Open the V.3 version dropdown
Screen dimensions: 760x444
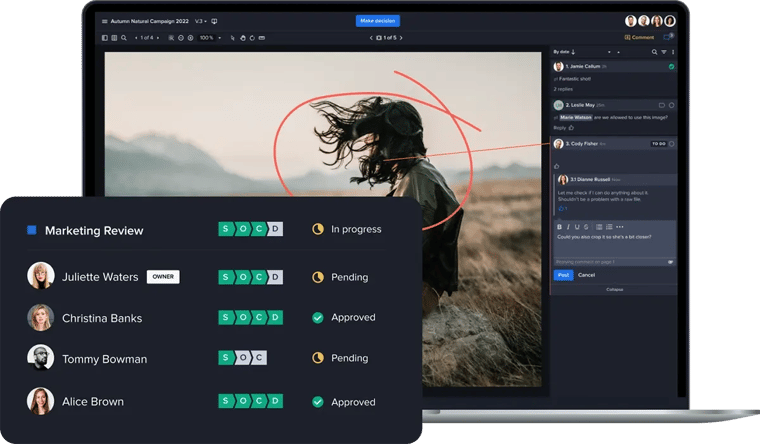pyautogui.click(x=199, y=21)
